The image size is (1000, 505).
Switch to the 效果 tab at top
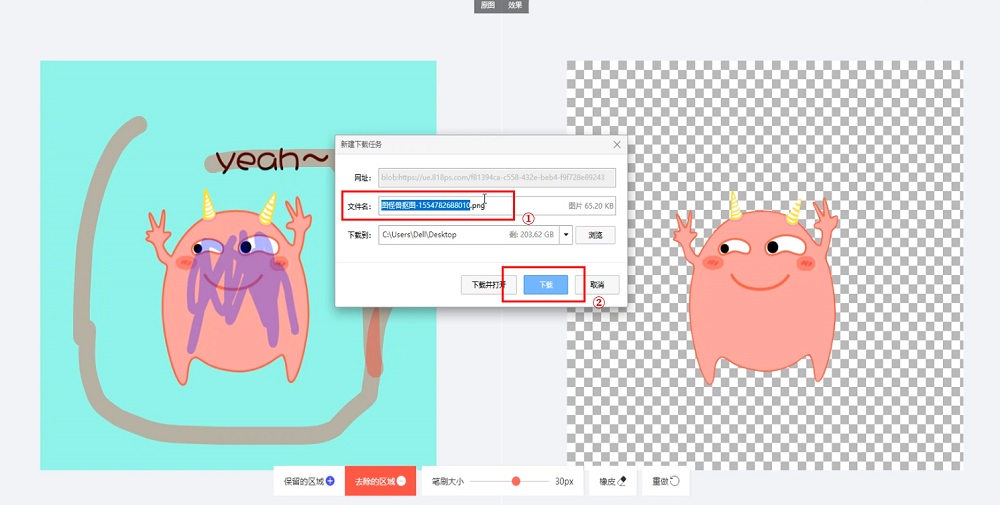pos(515,6)
